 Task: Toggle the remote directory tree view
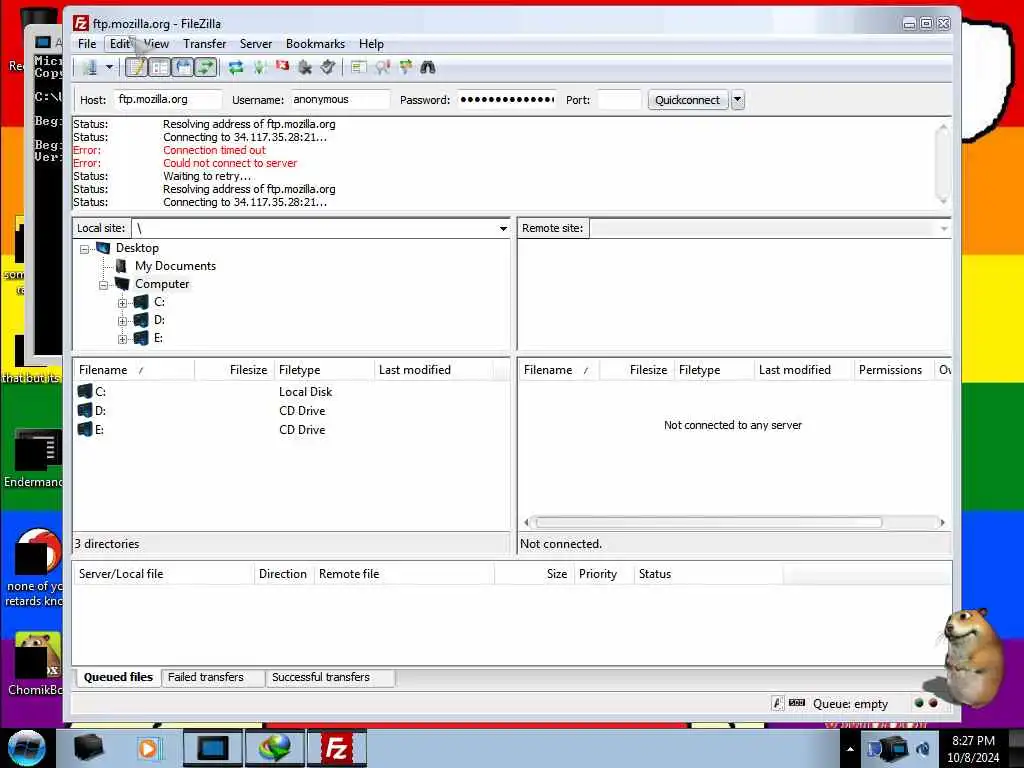click(184, 67)
